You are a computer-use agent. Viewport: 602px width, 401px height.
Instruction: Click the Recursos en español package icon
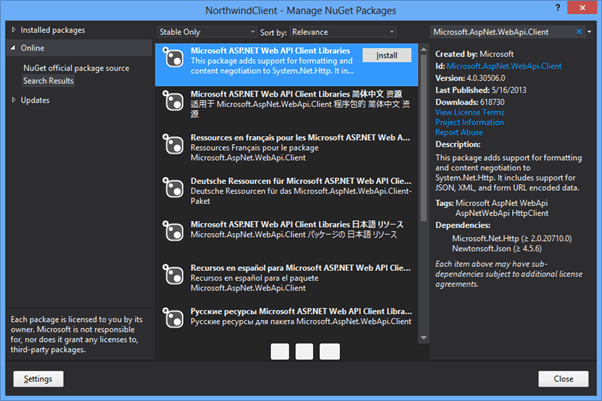point(171,273)
